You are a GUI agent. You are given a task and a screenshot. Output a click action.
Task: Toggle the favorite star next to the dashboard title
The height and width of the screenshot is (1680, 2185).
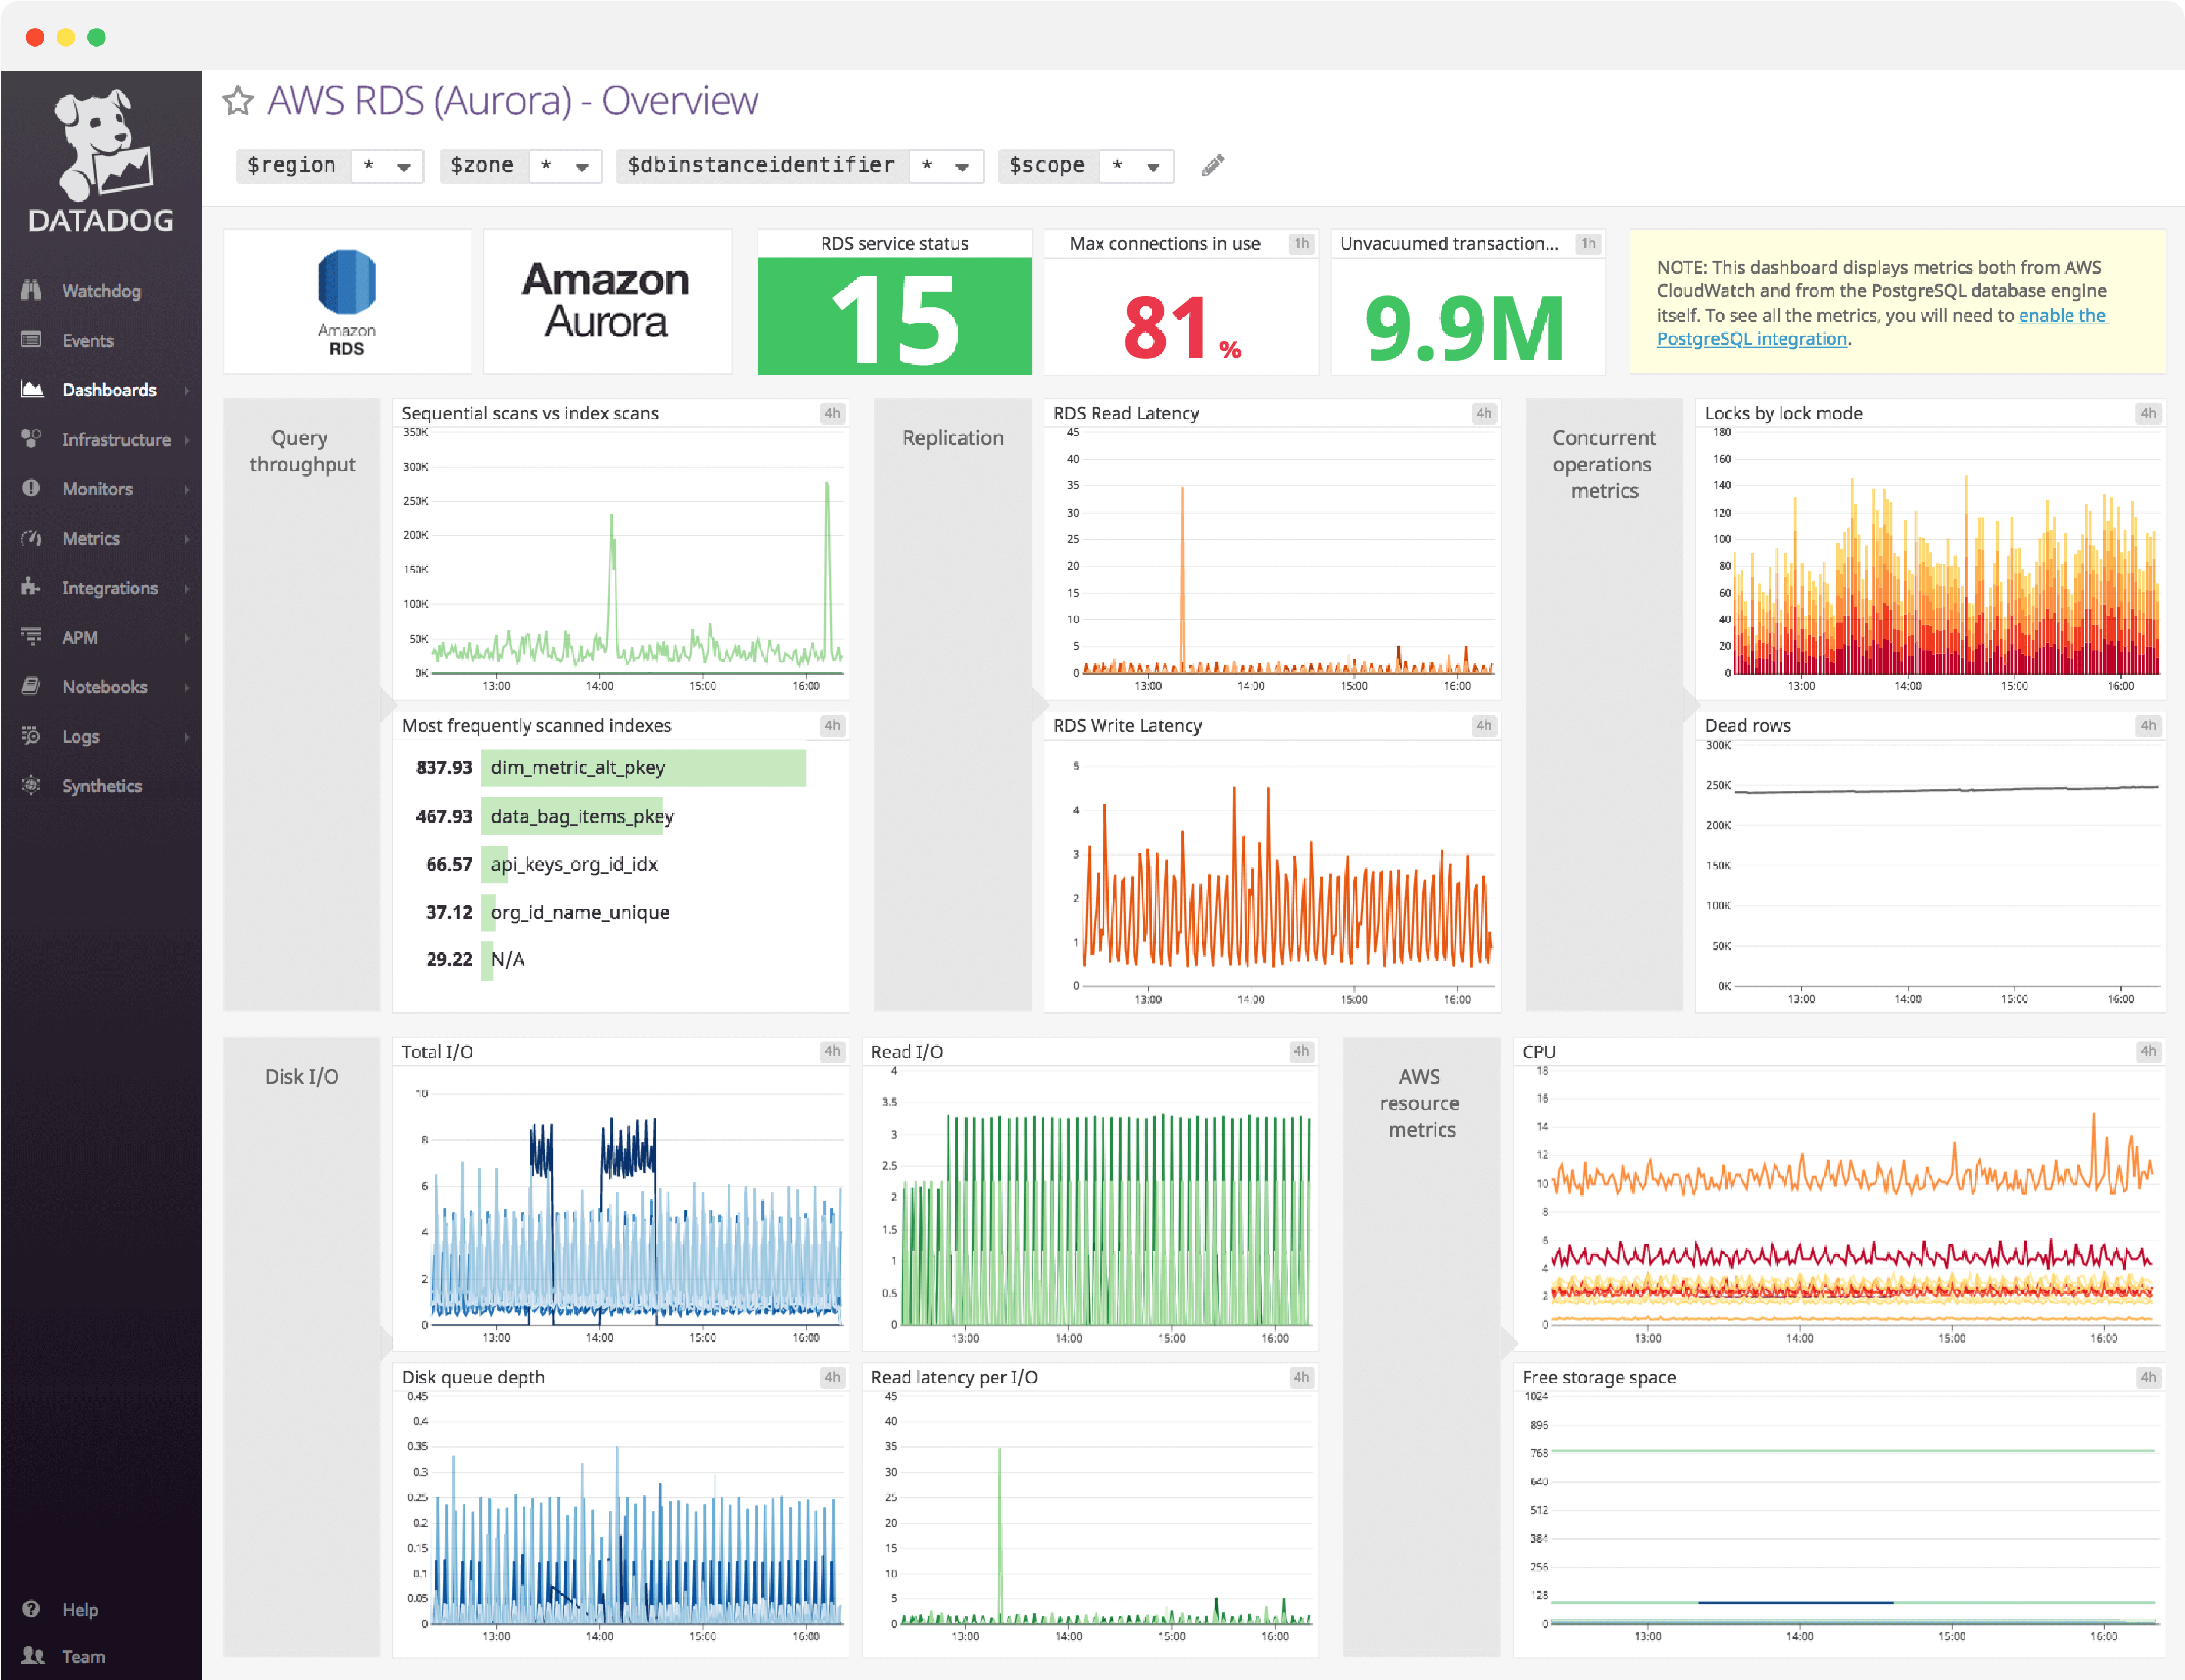(237, 100)
